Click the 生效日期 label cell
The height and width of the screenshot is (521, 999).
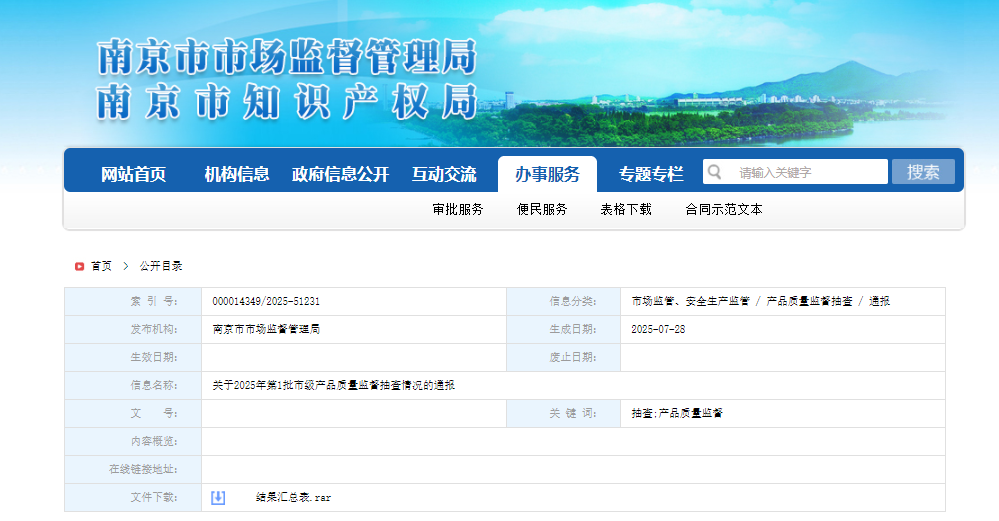point(133,357)
